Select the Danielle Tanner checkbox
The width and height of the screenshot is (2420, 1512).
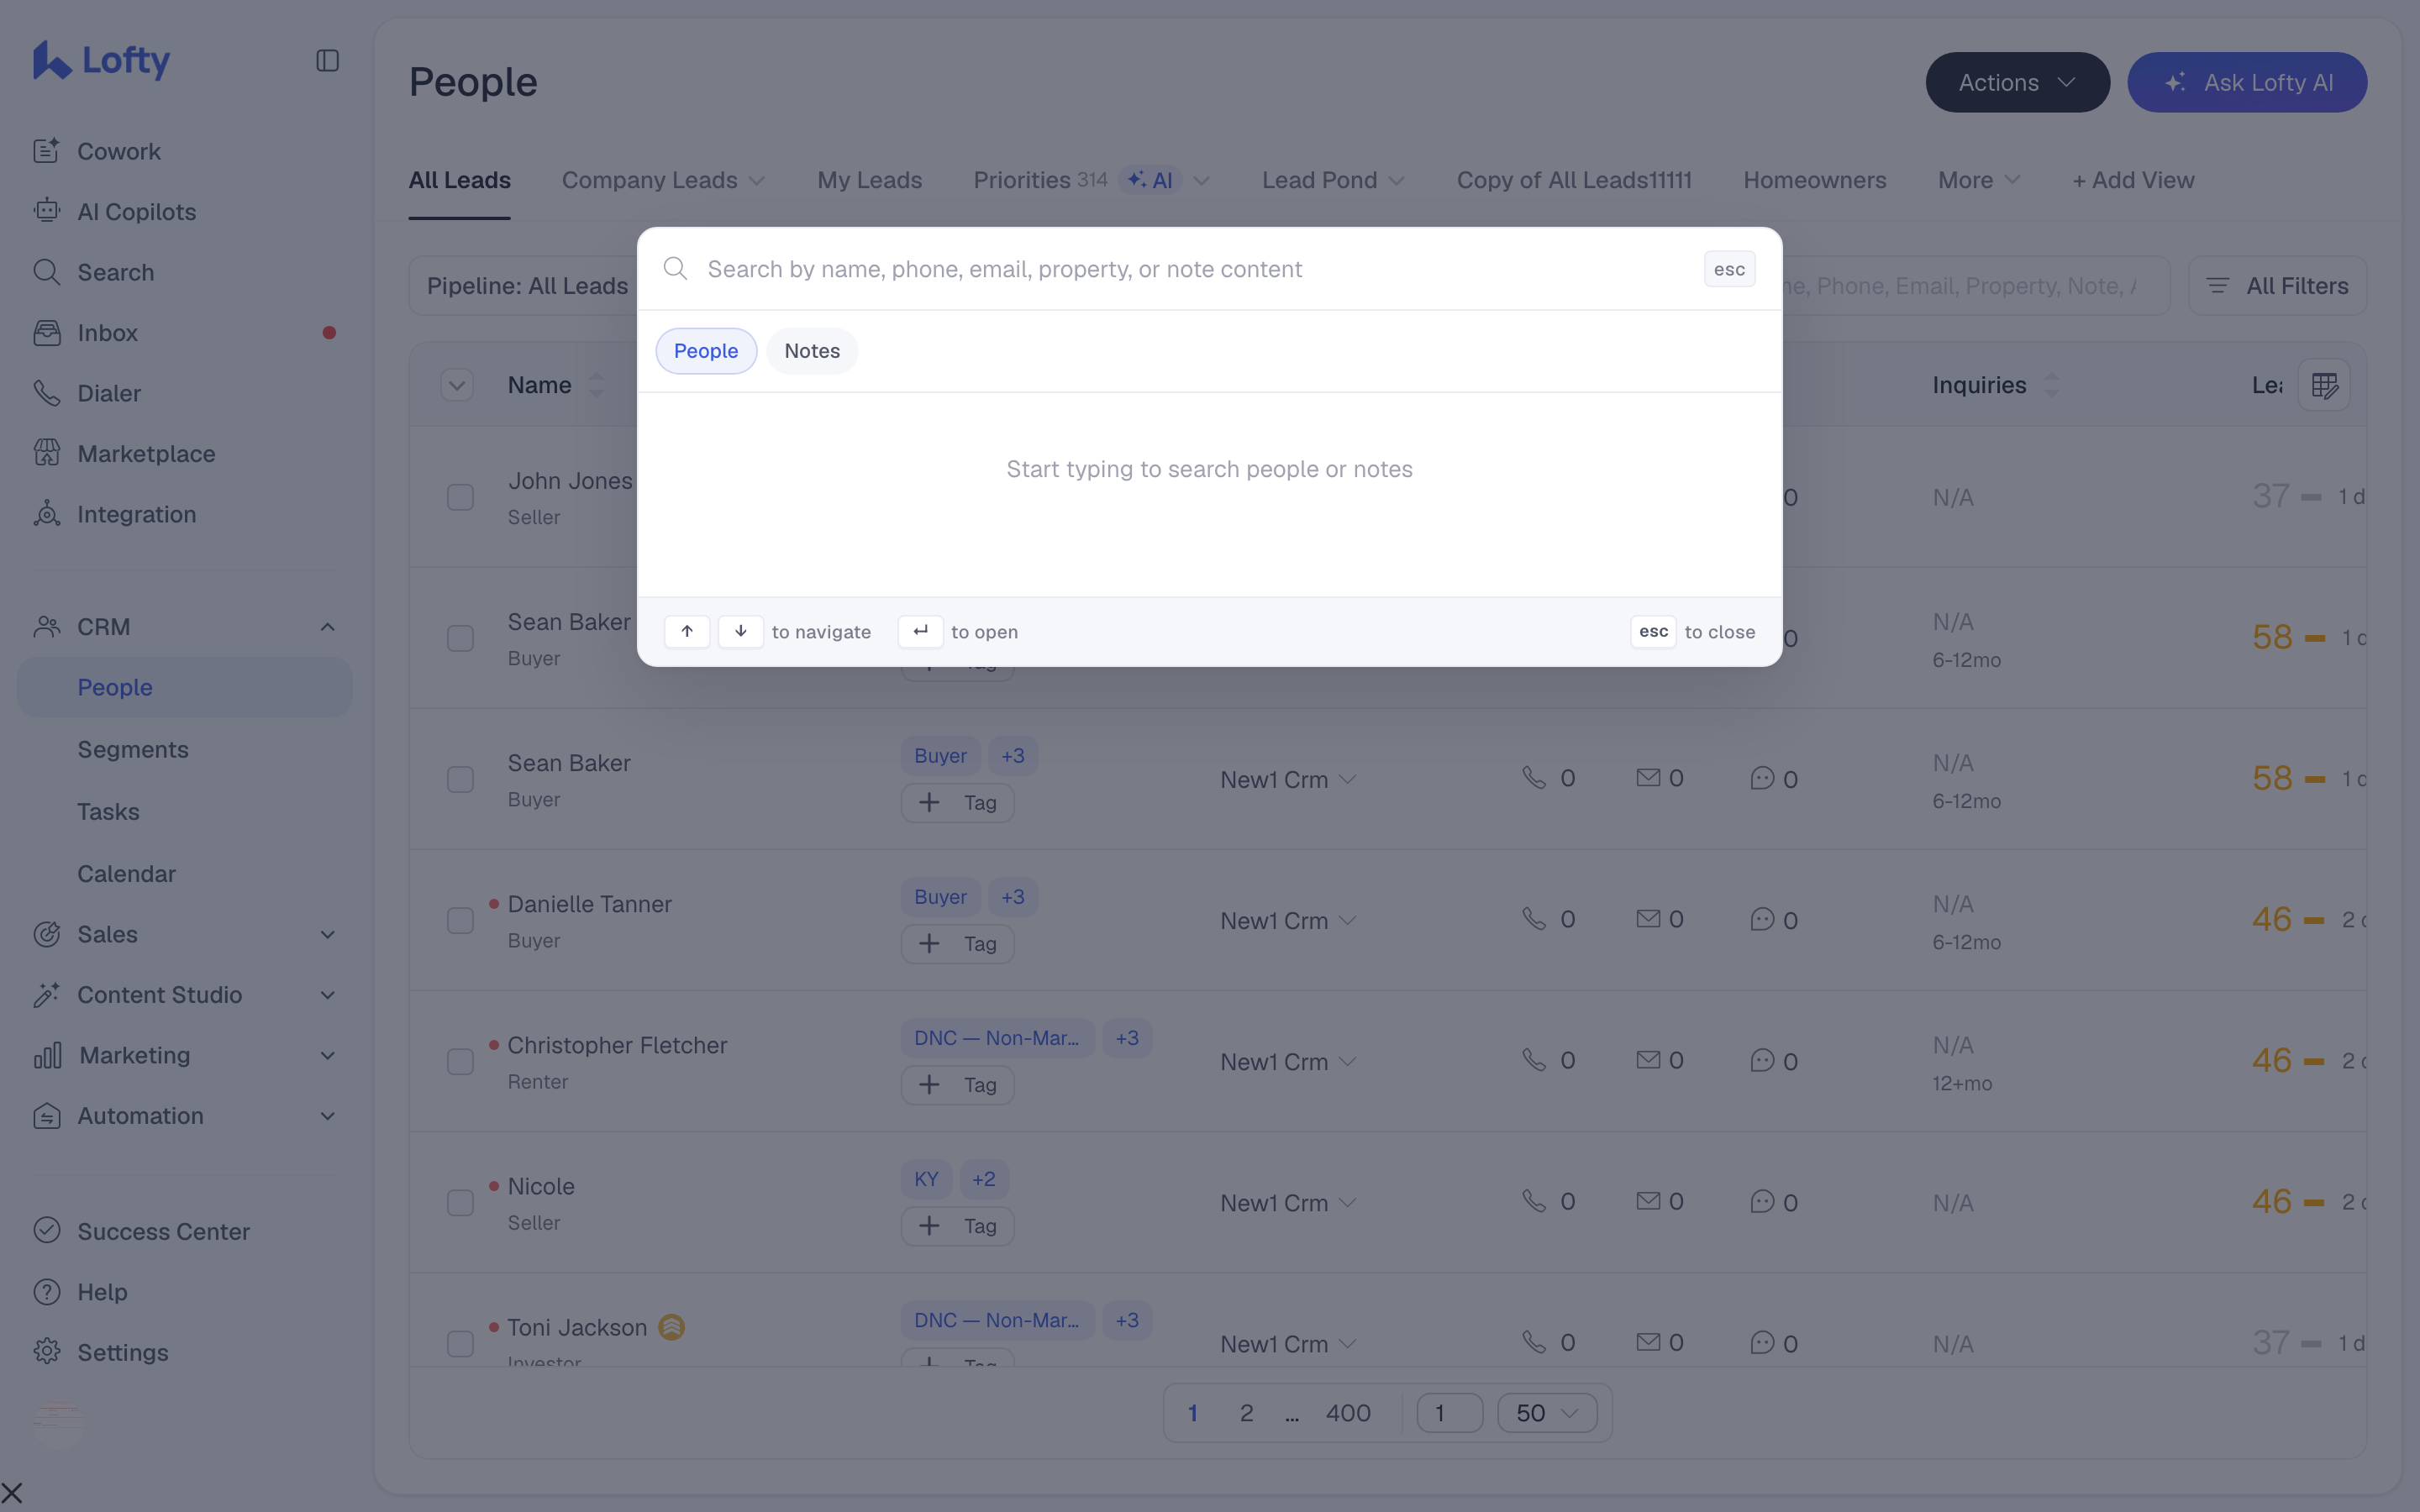tap(460, 920)
